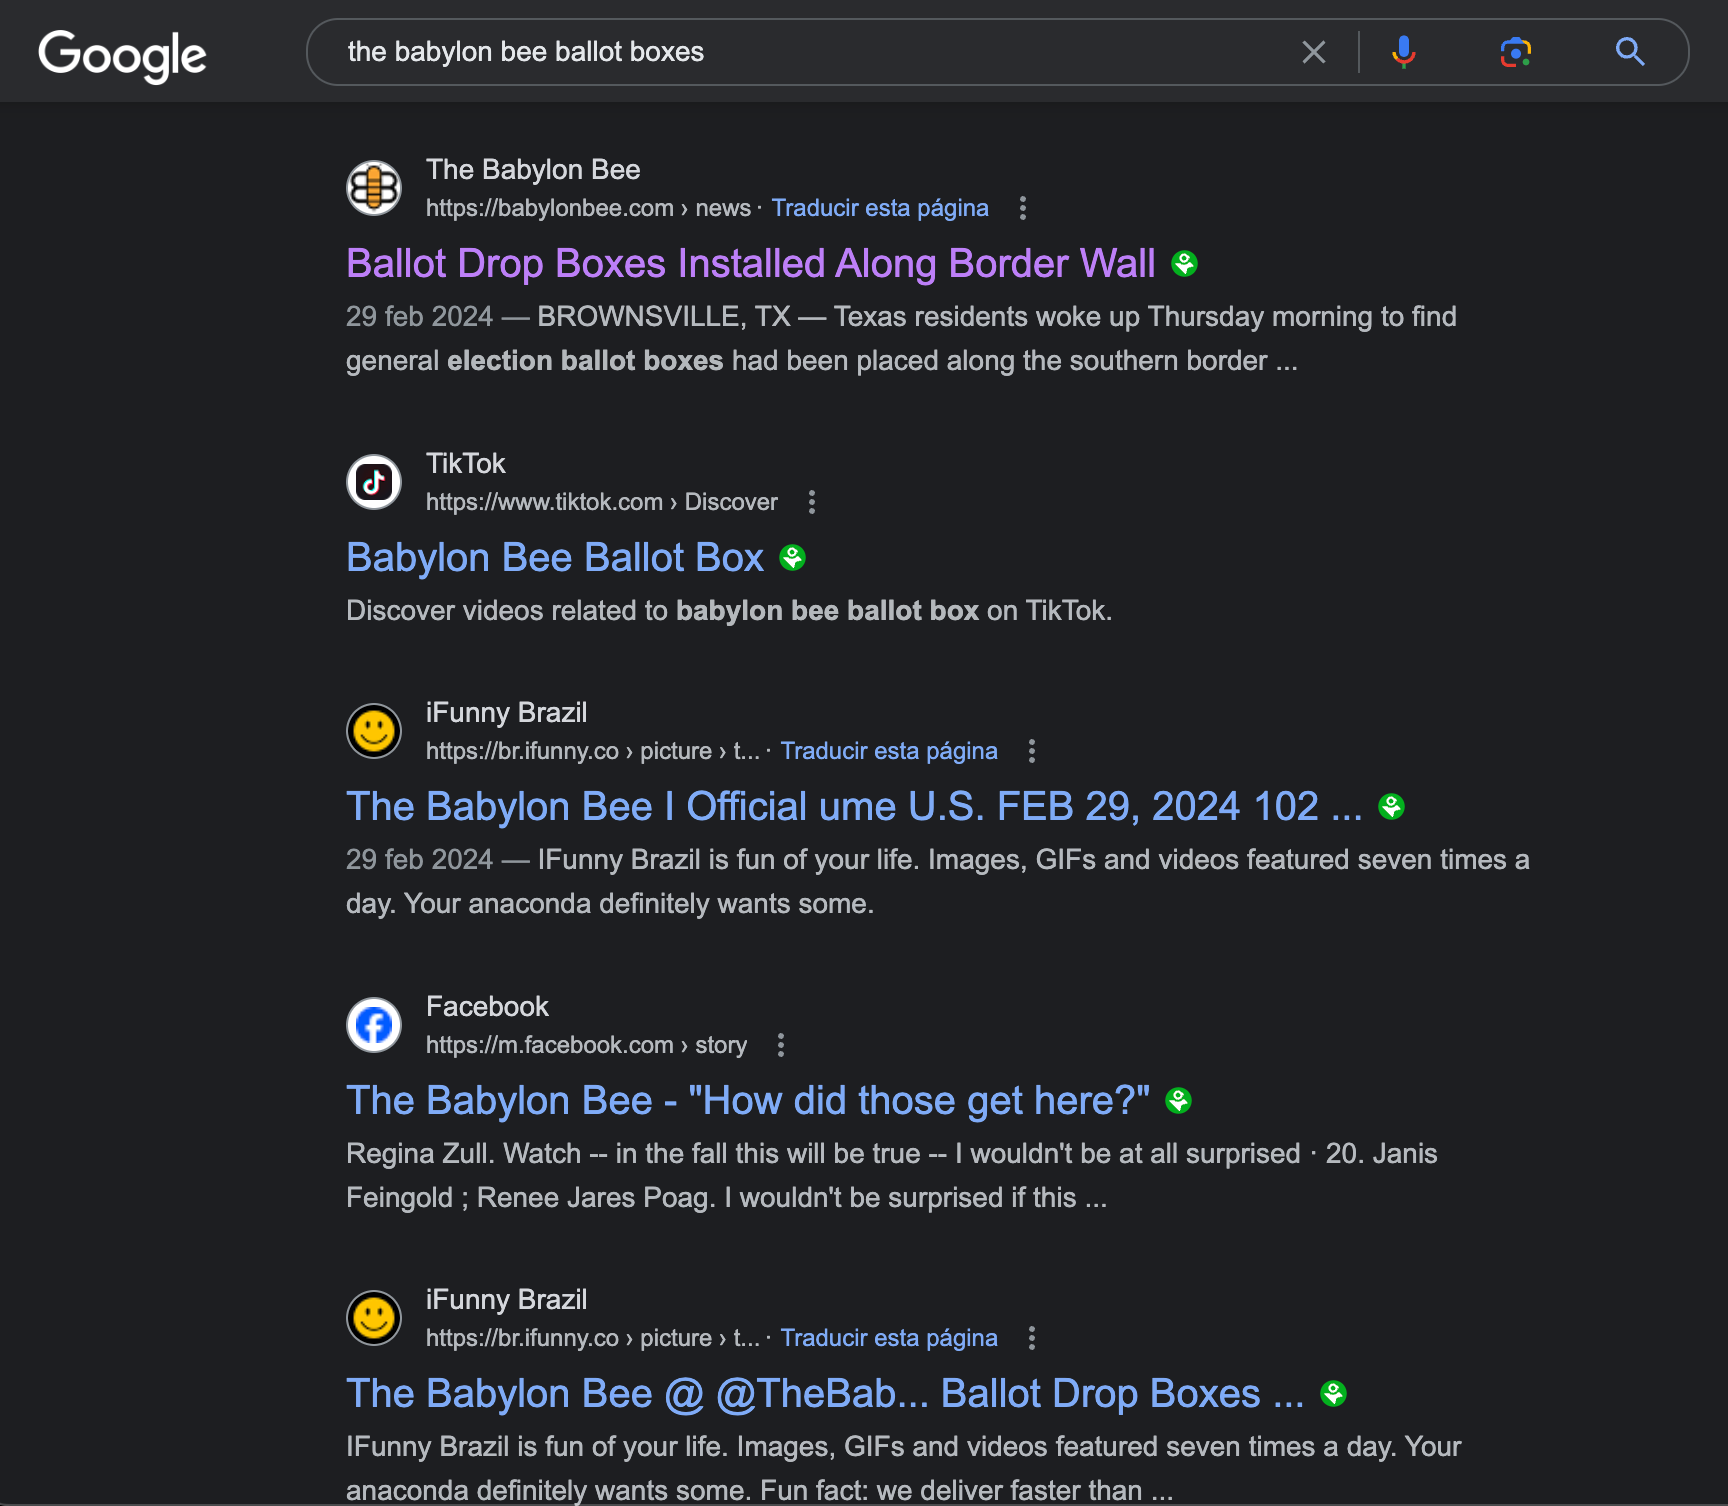Click the TikTok favicon icon

[374, 482]
